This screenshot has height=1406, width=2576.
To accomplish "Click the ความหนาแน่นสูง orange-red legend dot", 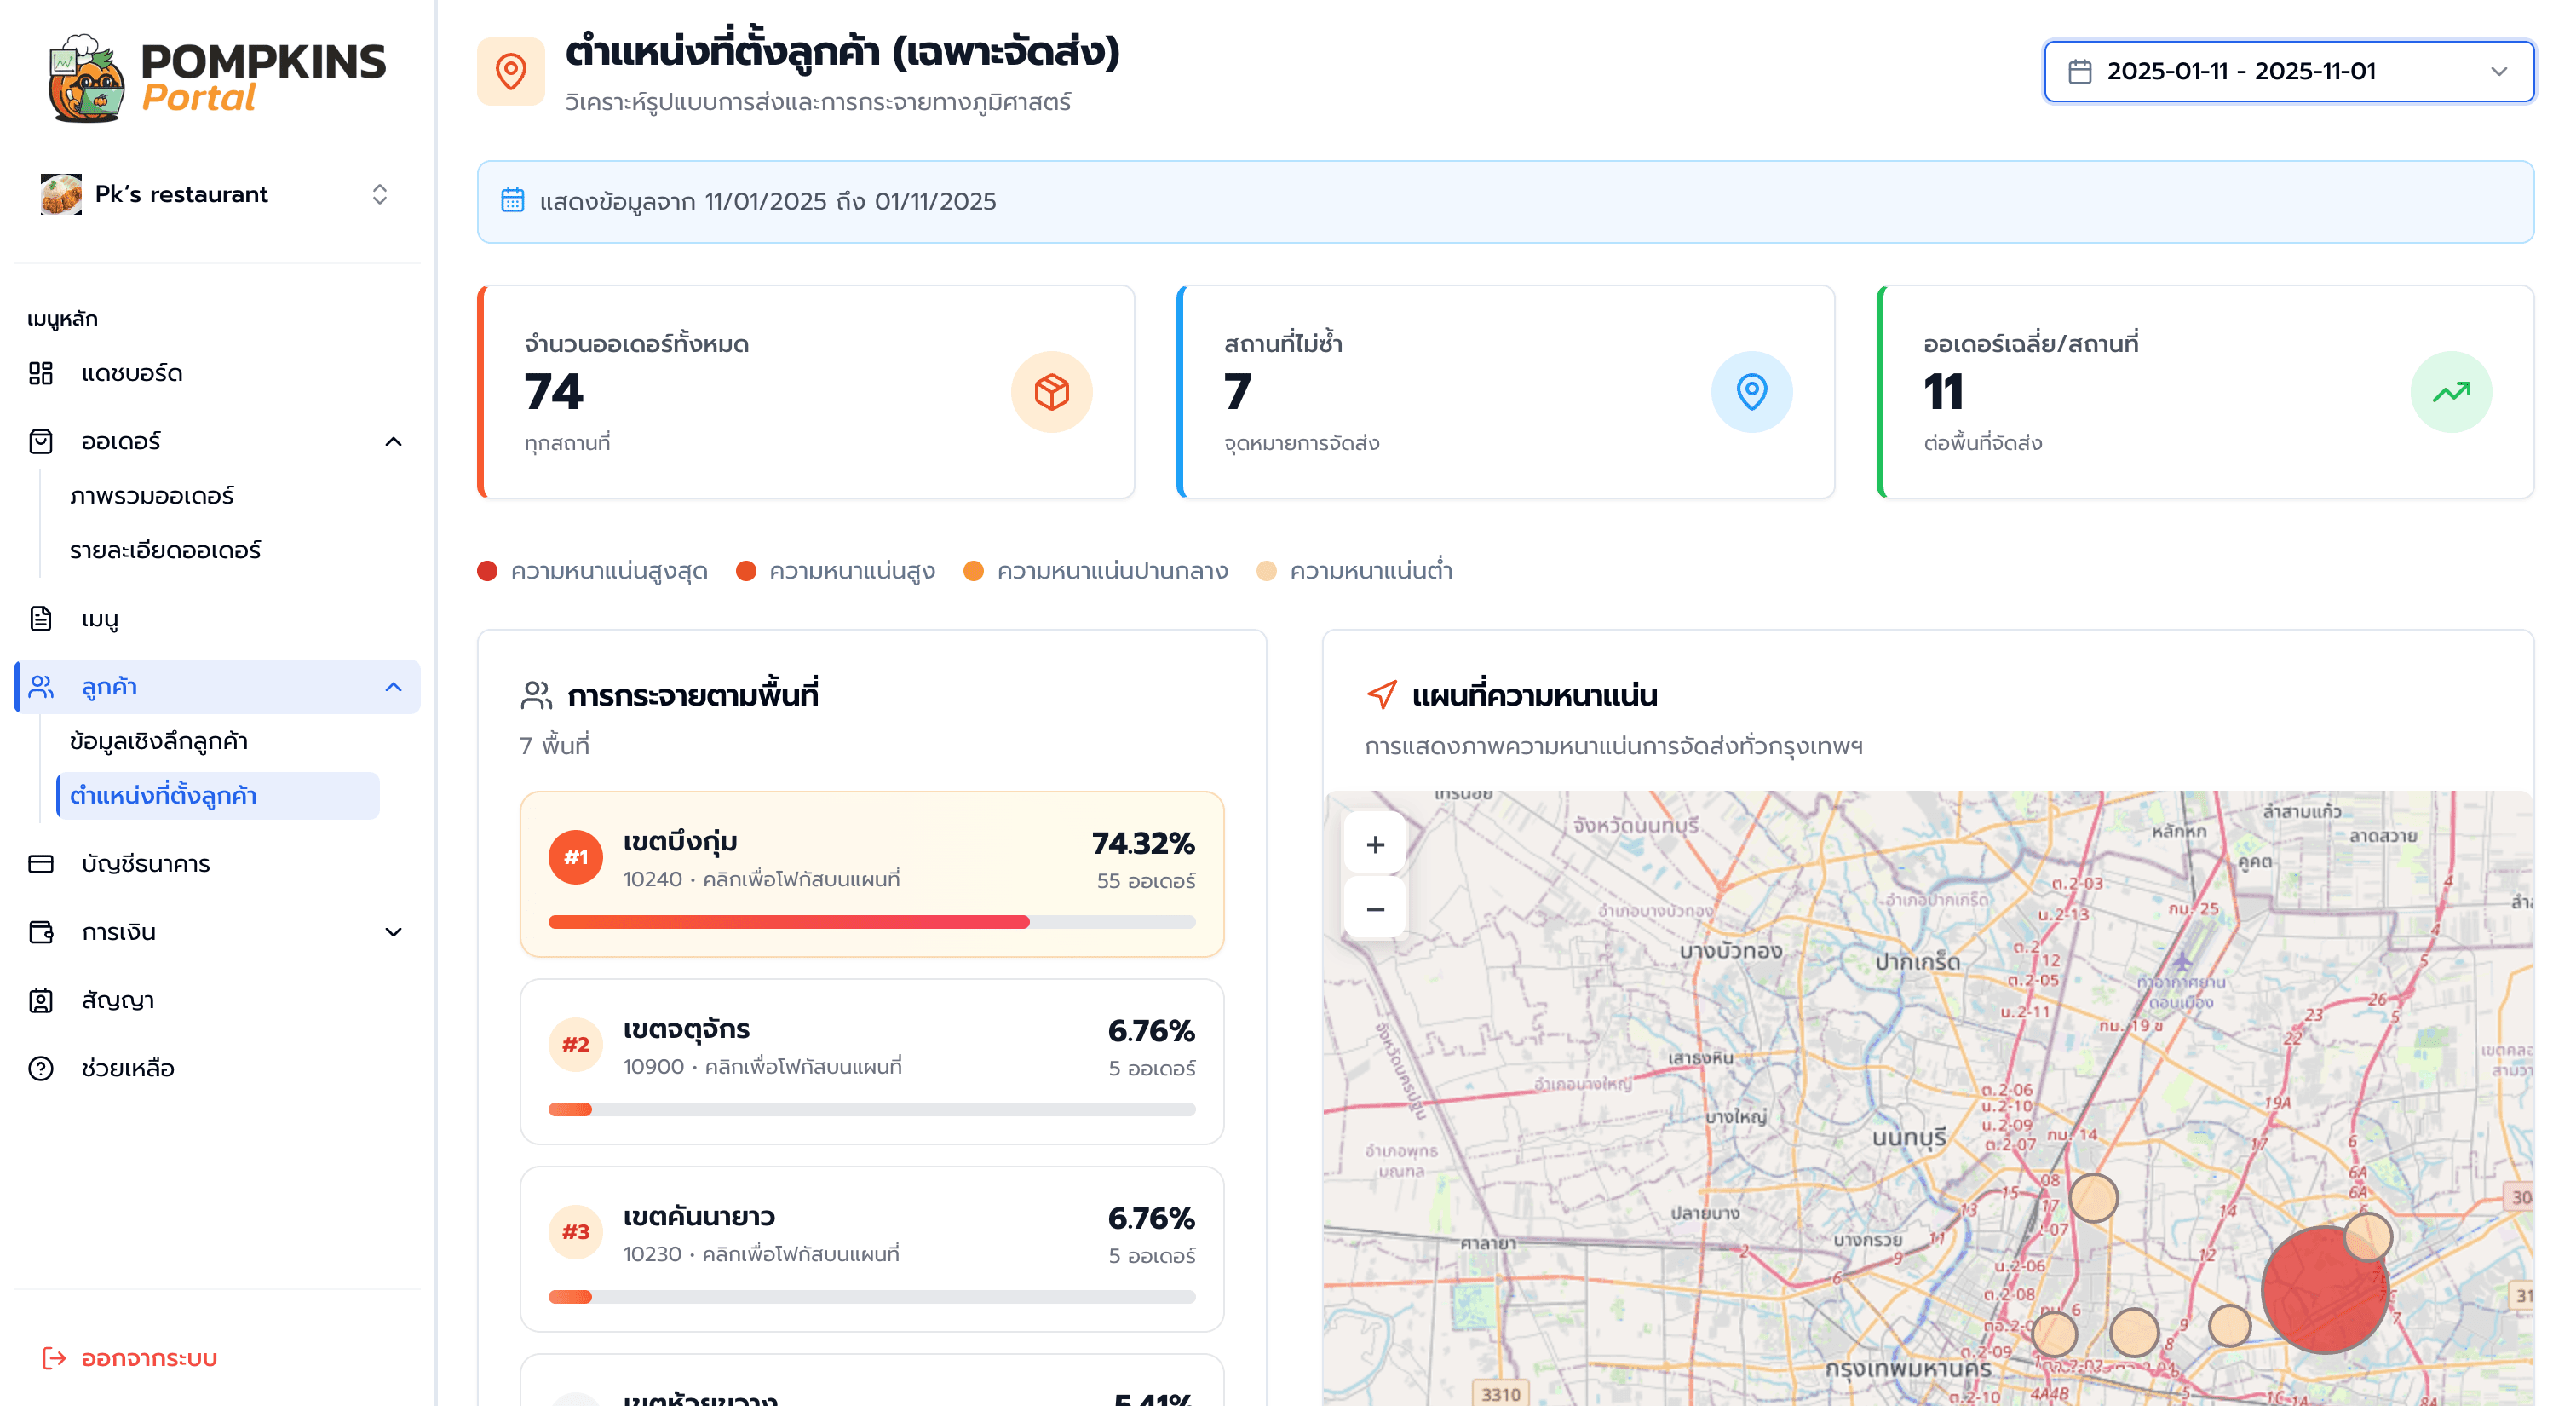I will (746, 571).
